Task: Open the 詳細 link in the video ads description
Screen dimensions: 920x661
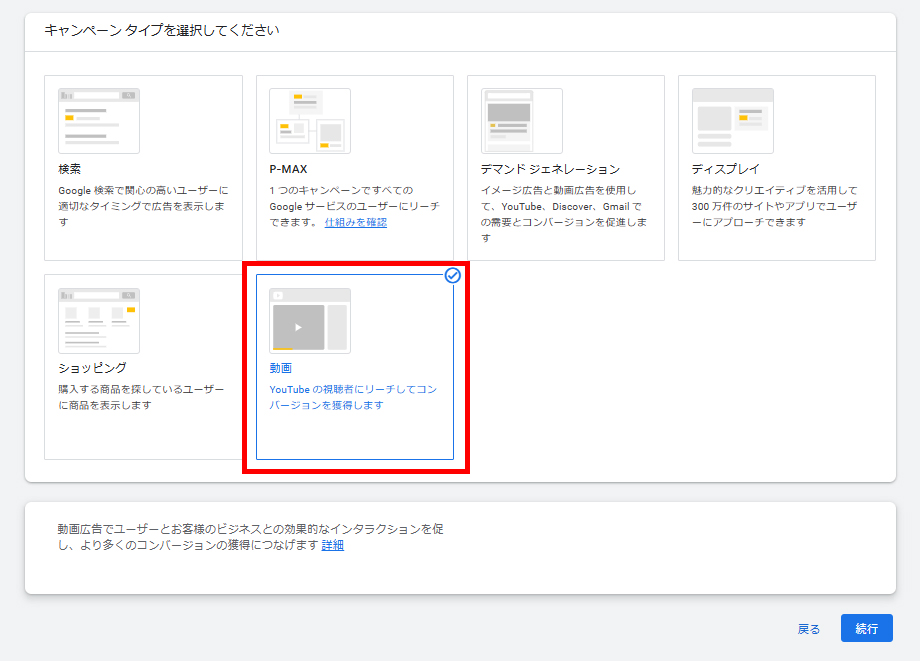Action: tap(332, 545)
